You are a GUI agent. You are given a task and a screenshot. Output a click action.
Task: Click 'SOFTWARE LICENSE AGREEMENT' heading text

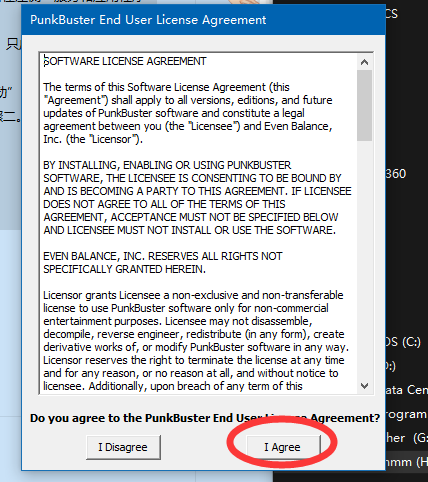tap(125, 61)
